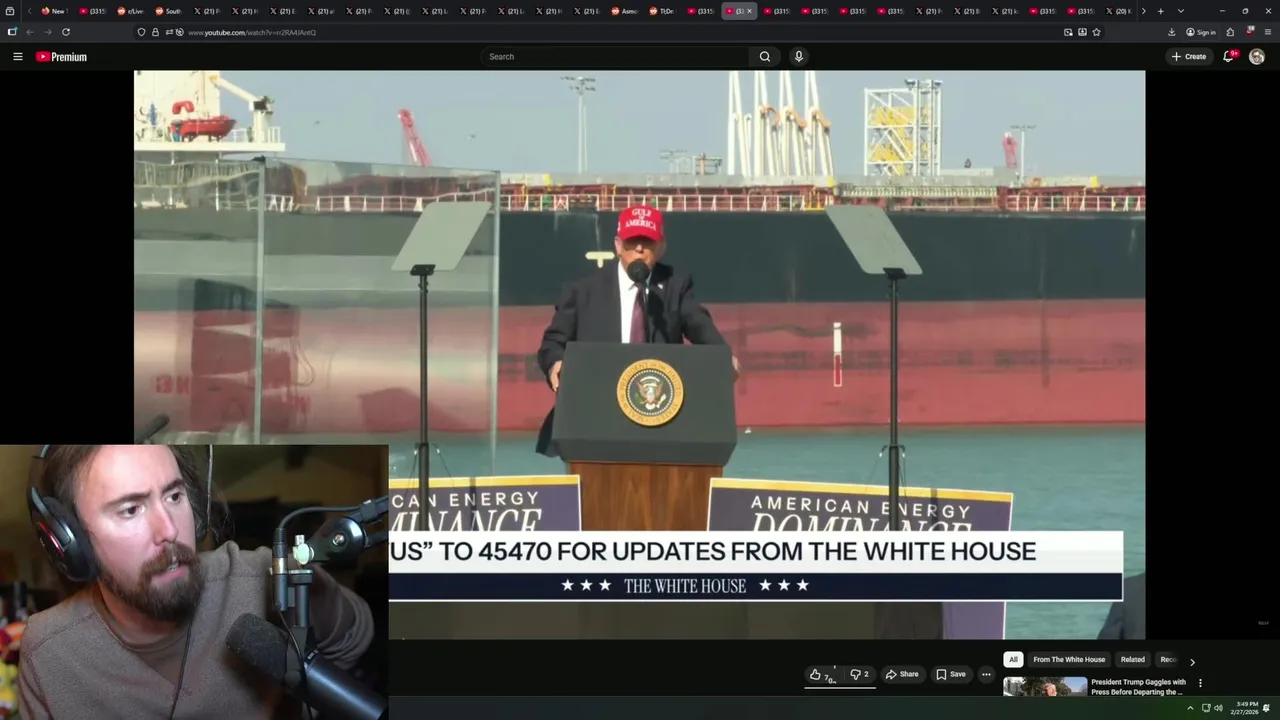This screenshot has width=1280, height=720.
Task: Open options for President Trump Gaggles video
Action: coord(1200,683)
